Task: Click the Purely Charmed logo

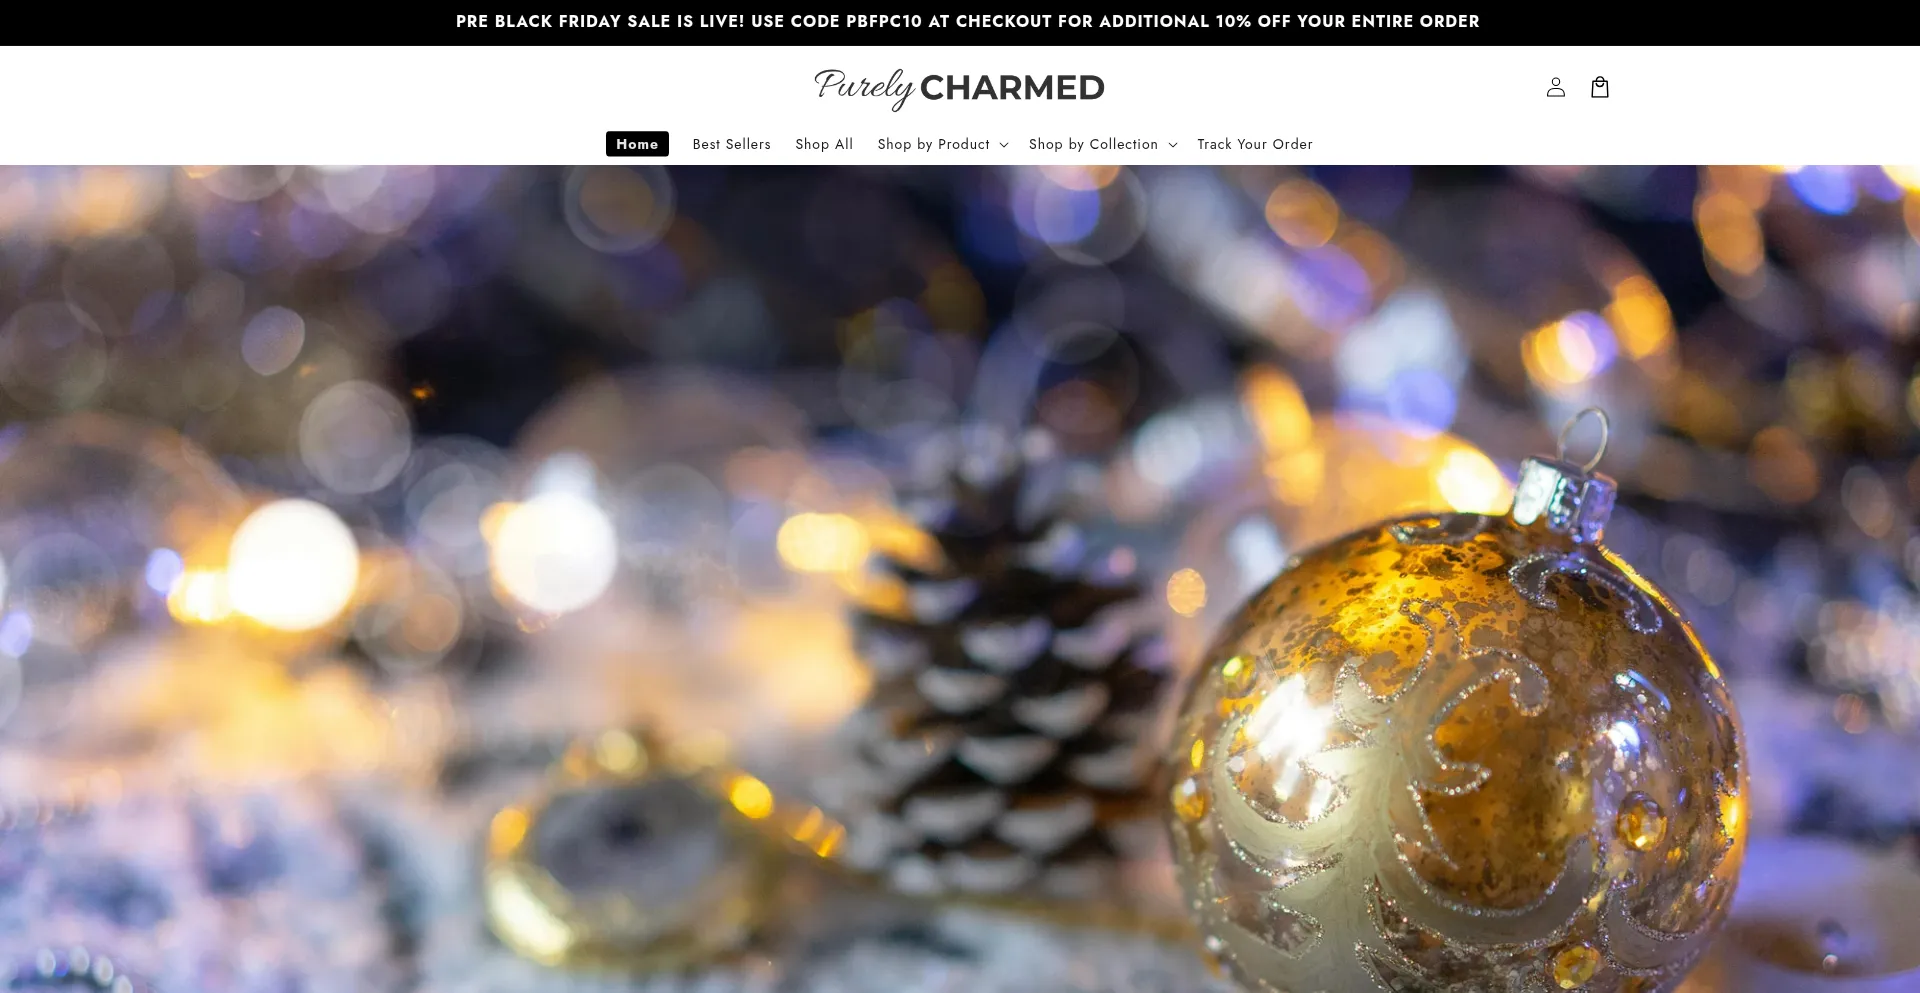Action: [960, 88]
